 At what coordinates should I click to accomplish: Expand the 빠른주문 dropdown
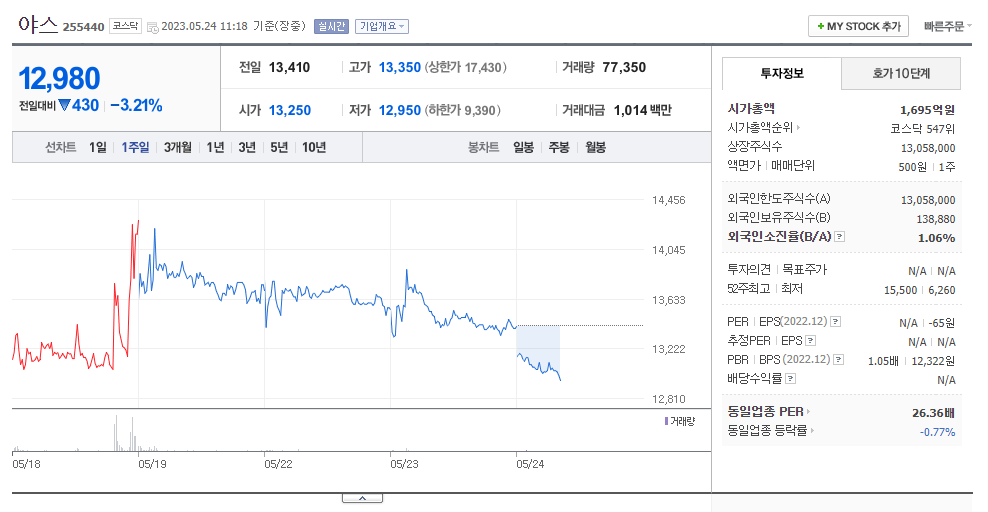[948, 26]
